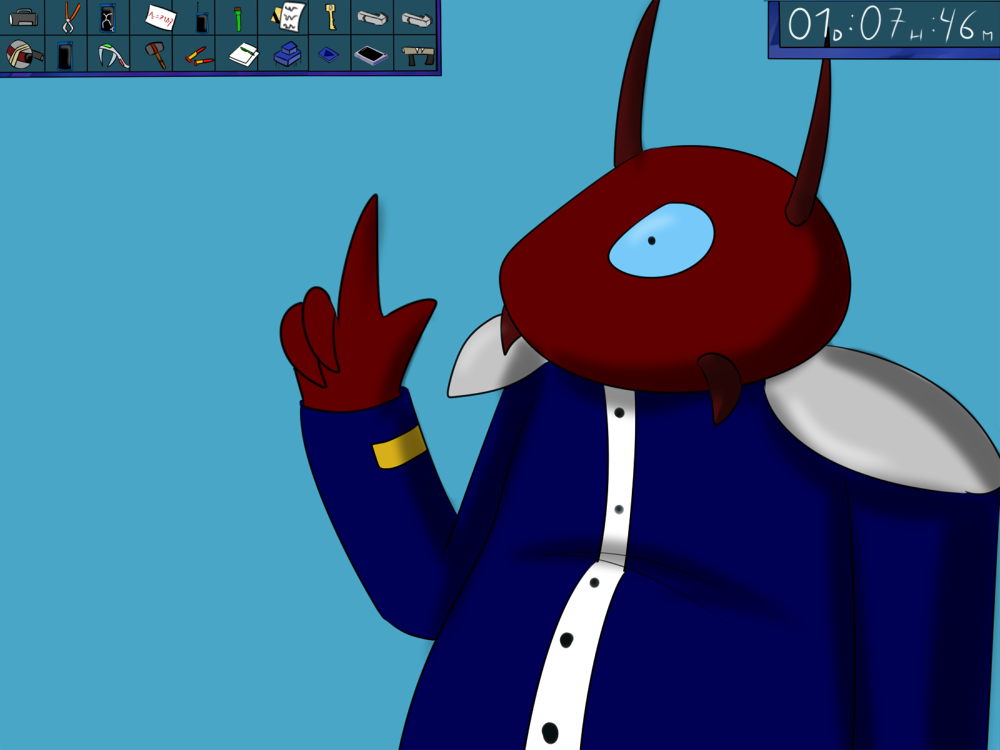Select the uncracked black phone item
The image size is (1000, 750).
65,54
